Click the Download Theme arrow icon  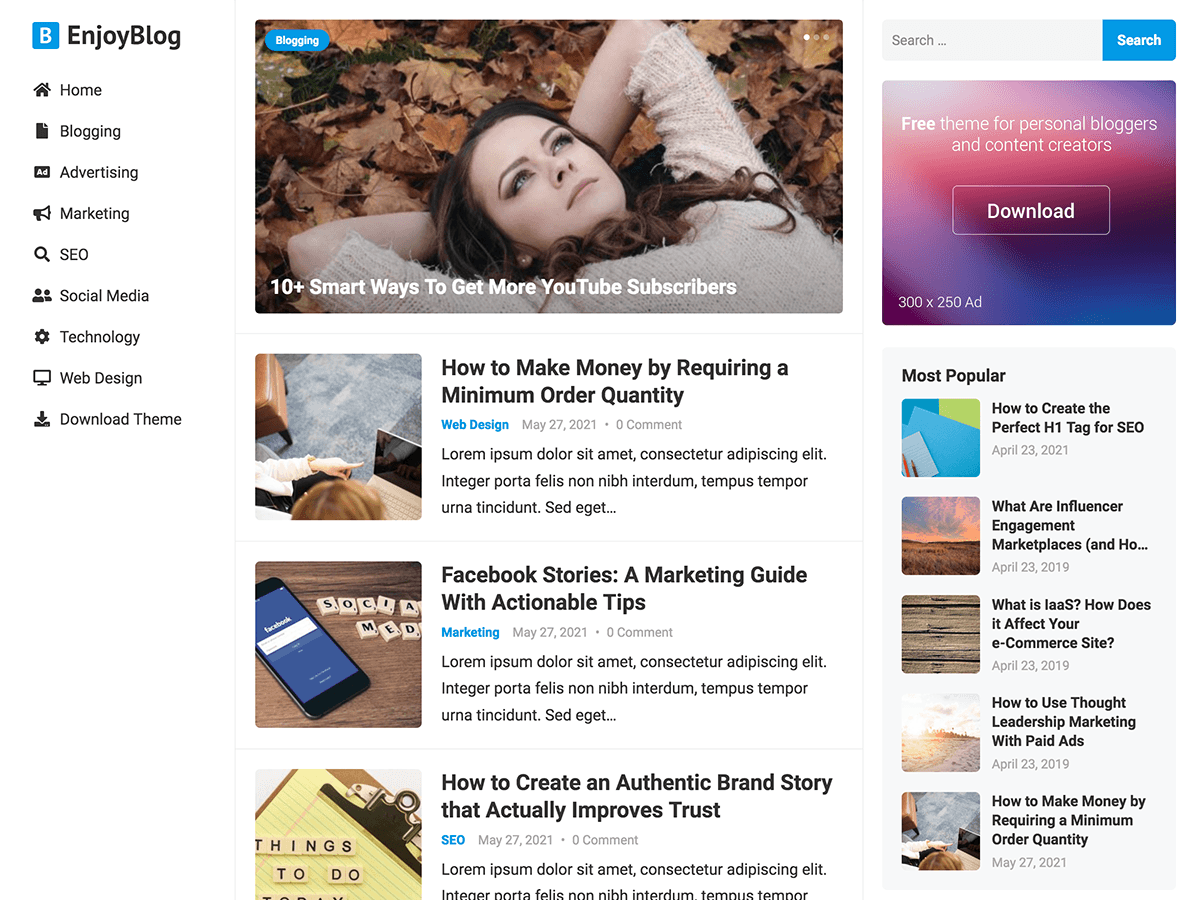41,418
